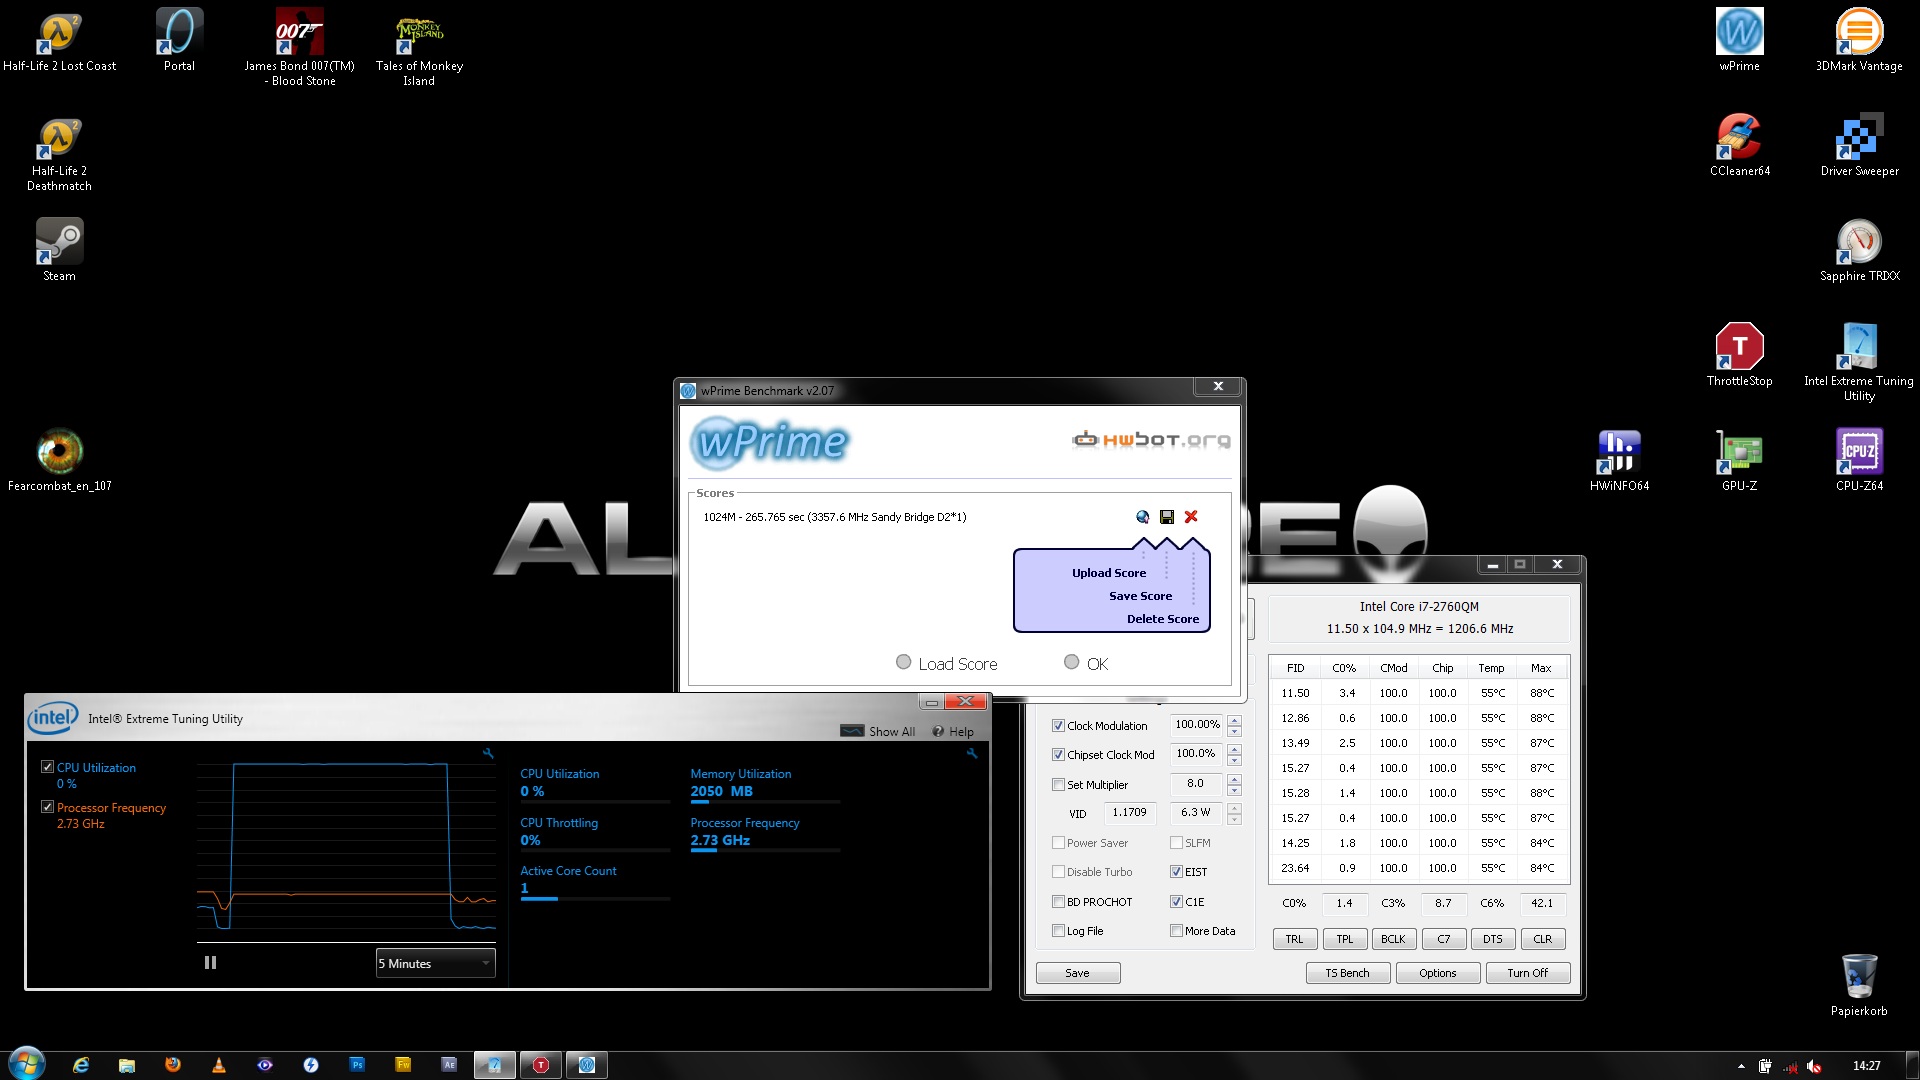Viewport: 1920px width, 1080px height.
Task: Open the ThrottleStop desktop shortcut
Action: [1739, 355]
